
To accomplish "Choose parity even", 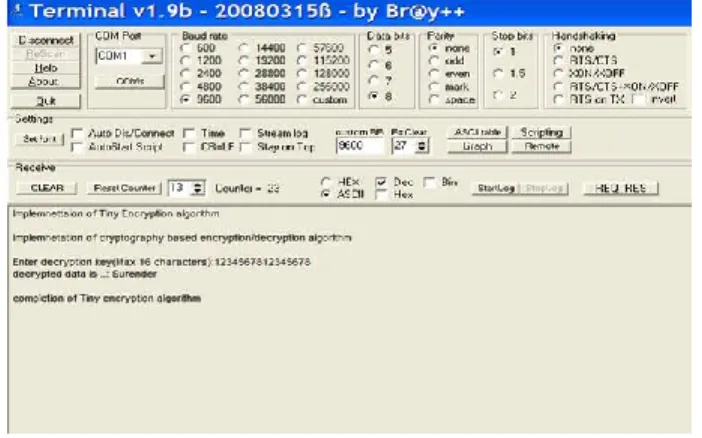I will [433, 73].
